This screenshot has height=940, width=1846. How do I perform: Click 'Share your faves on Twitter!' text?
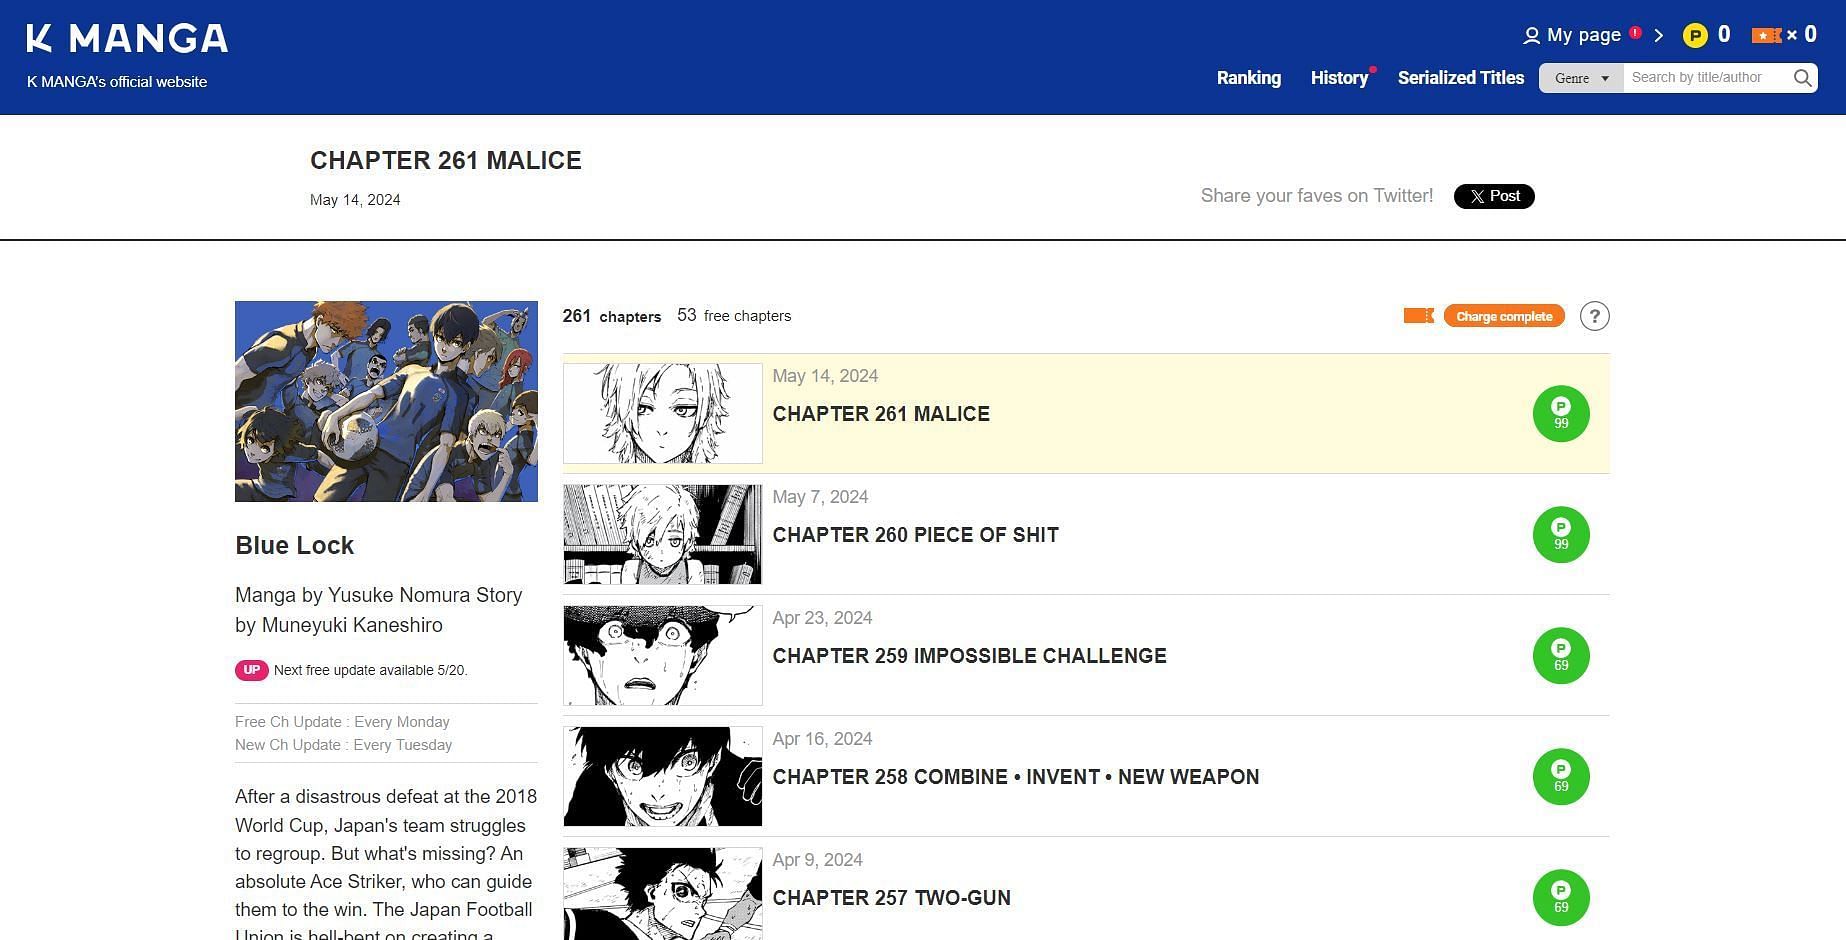coord(1317,196)
